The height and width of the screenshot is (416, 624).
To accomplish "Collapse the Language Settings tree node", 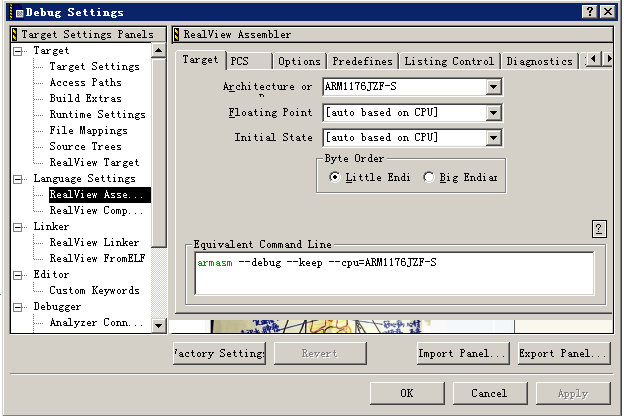I will tap(18, 179).
